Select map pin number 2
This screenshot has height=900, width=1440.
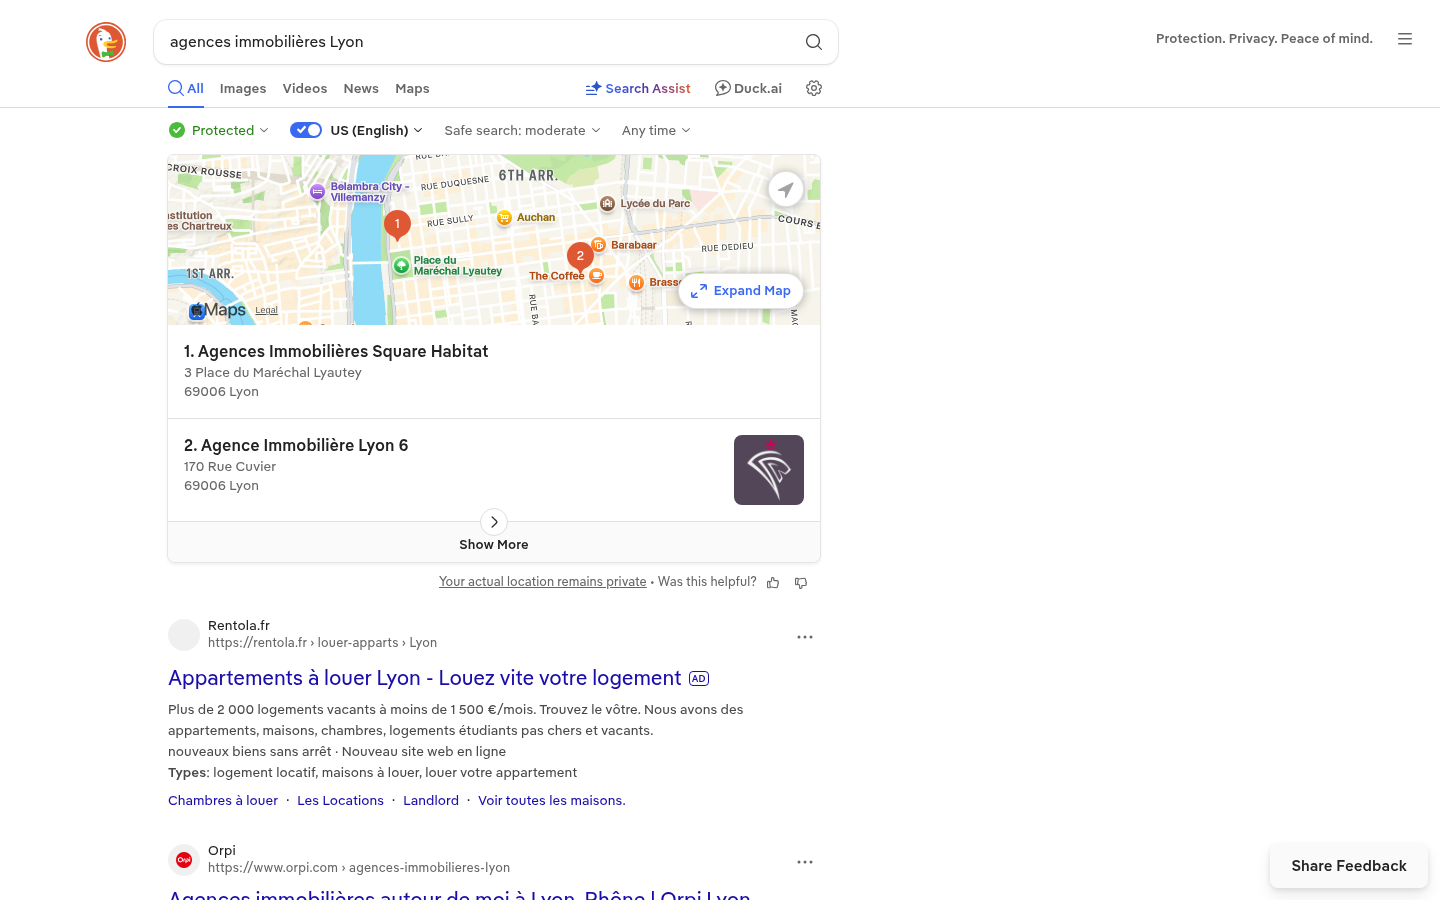click(x=580, y=258)
